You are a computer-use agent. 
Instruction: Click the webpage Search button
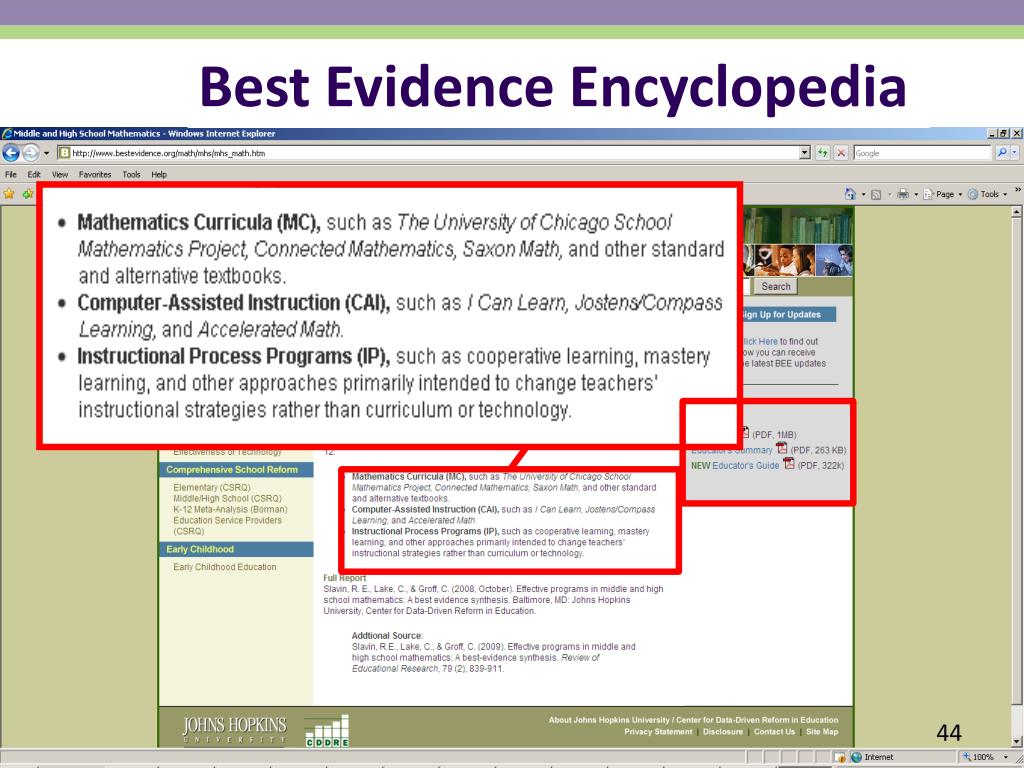pos(775,286)
